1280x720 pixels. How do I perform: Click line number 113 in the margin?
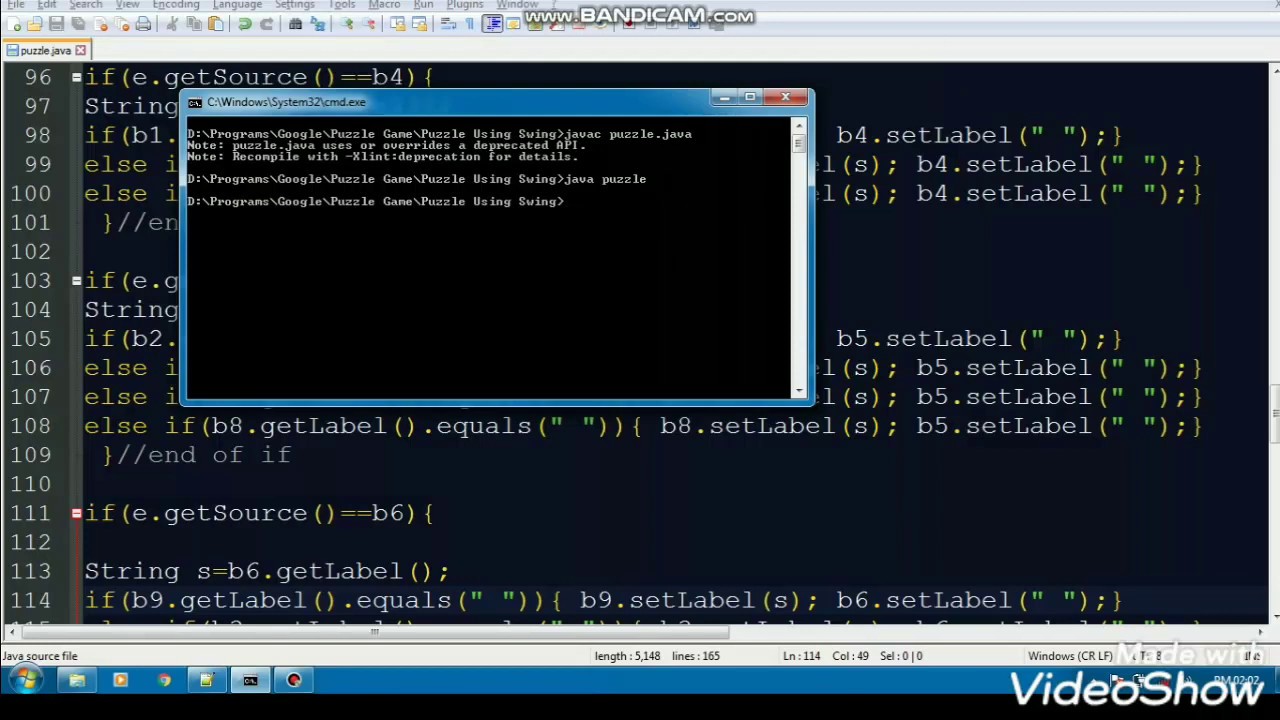tap(32, 571)
